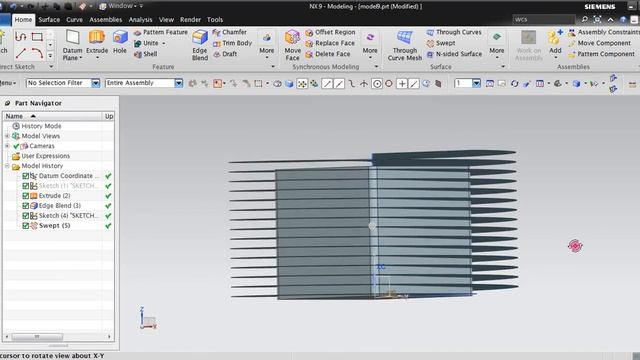The image size is (640, 360).
Task: Select the N-sided Surface tool
Action: [454, 54]
